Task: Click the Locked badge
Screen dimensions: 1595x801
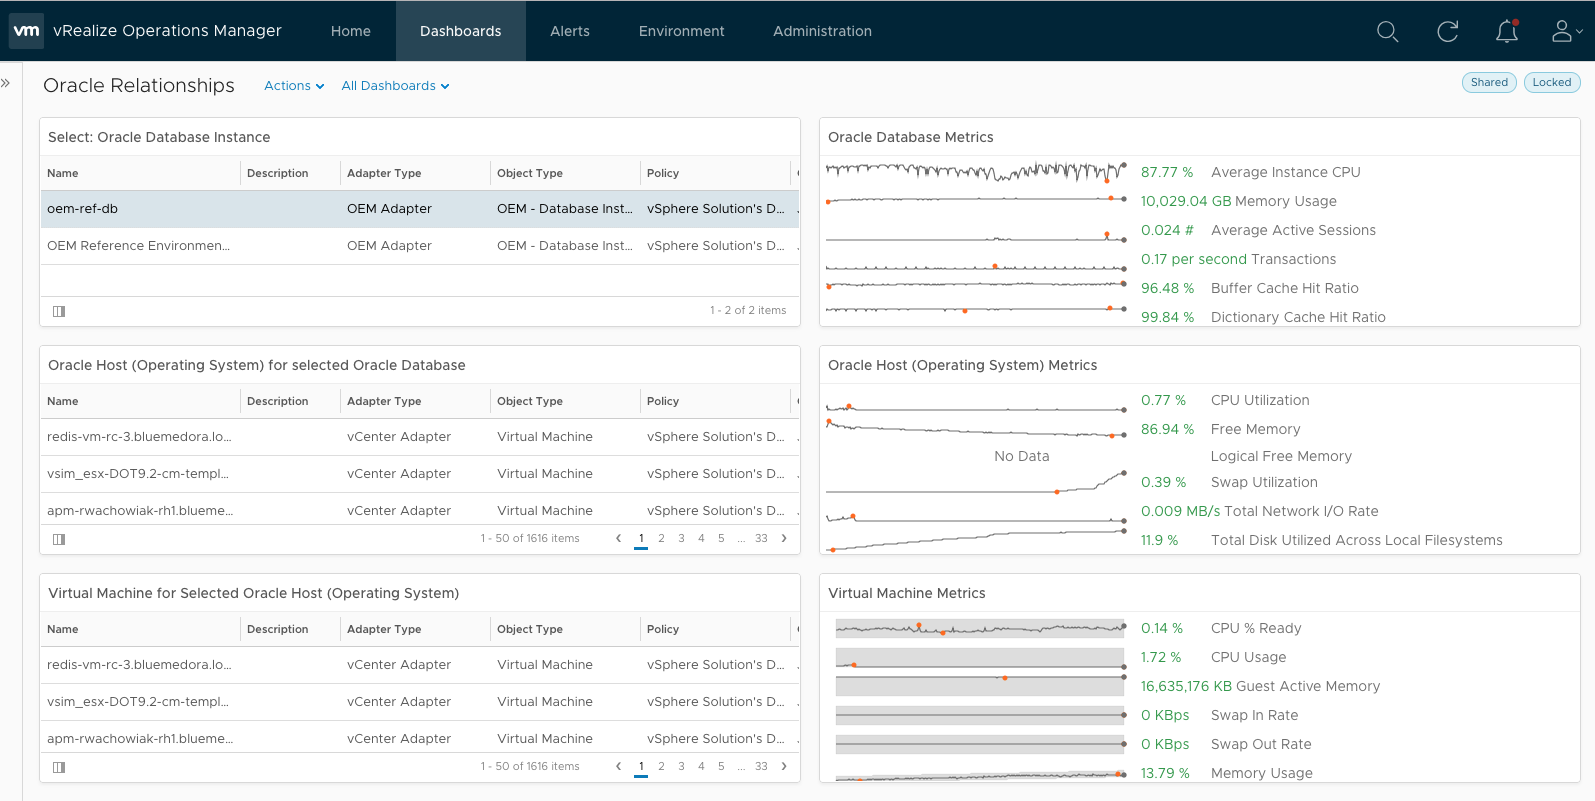Action: point(1552,83)
